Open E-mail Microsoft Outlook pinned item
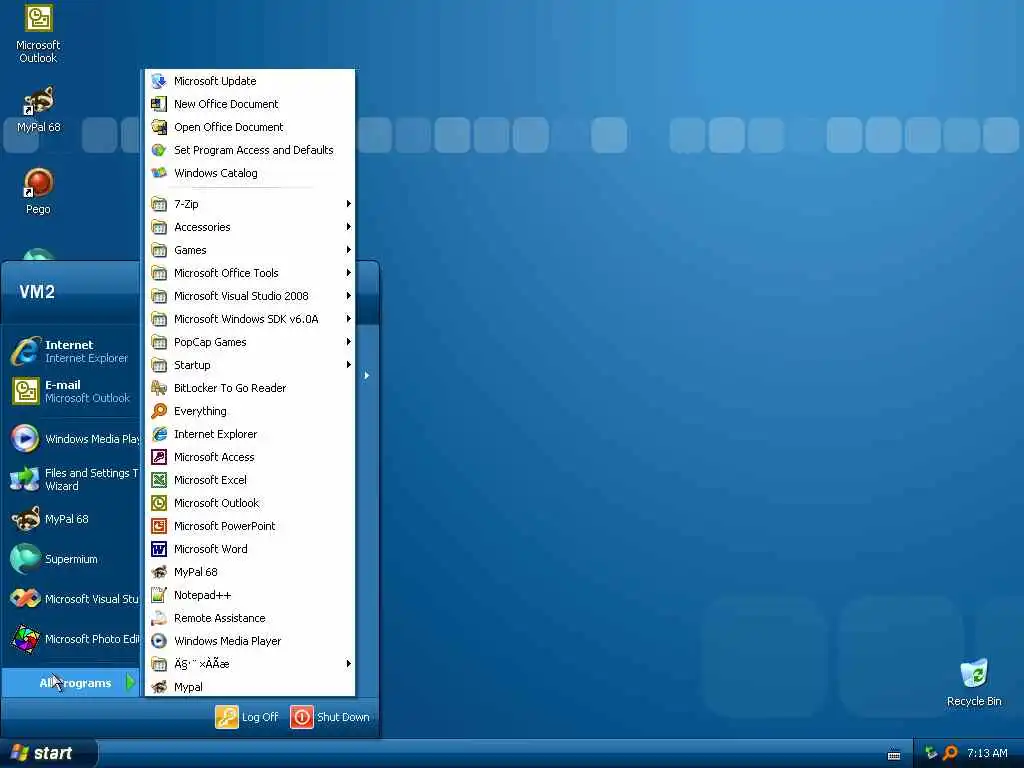Image resolution: width=1024 pixels, height=768 pixels. point(72,391)
